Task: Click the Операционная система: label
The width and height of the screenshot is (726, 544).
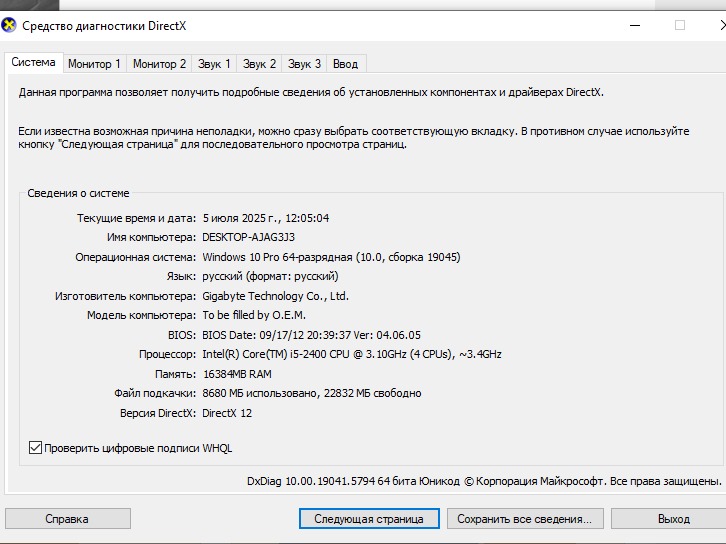Action: coord(136,257)
